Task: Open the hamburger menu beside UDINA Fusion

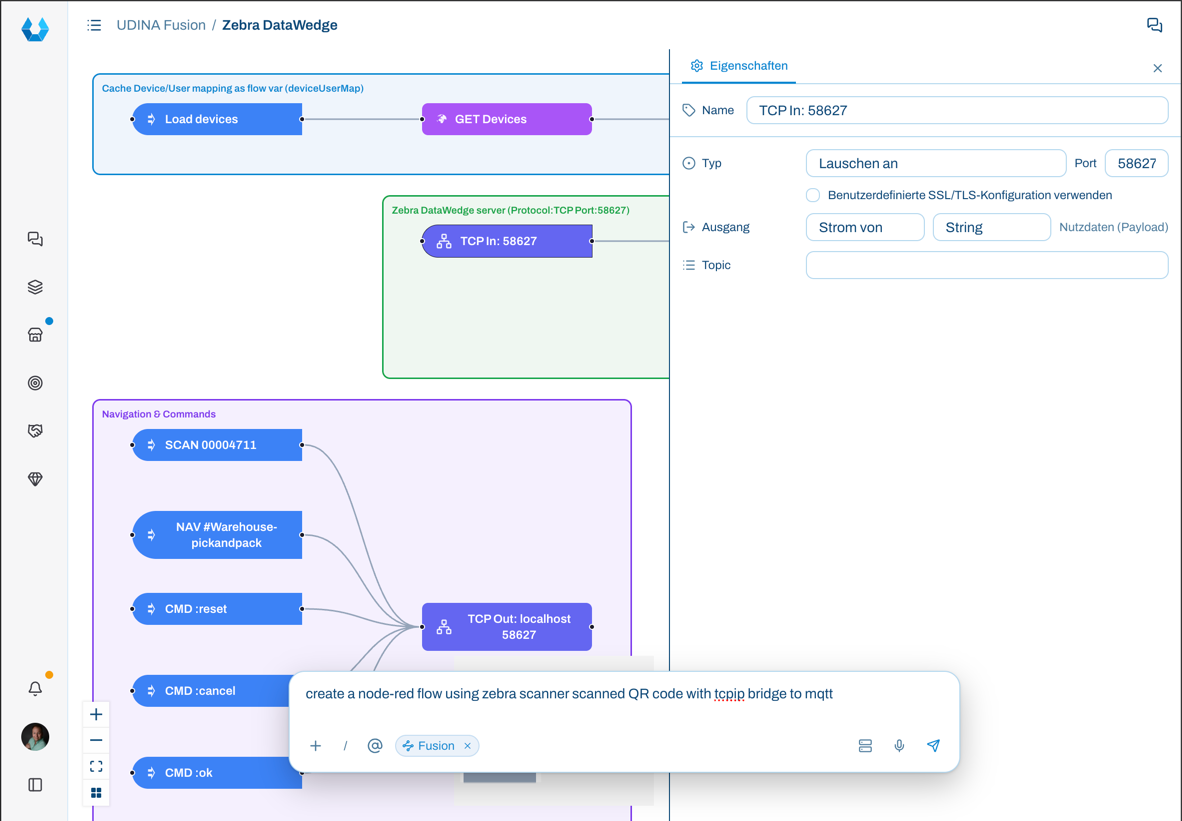Action: click(94, 25)
